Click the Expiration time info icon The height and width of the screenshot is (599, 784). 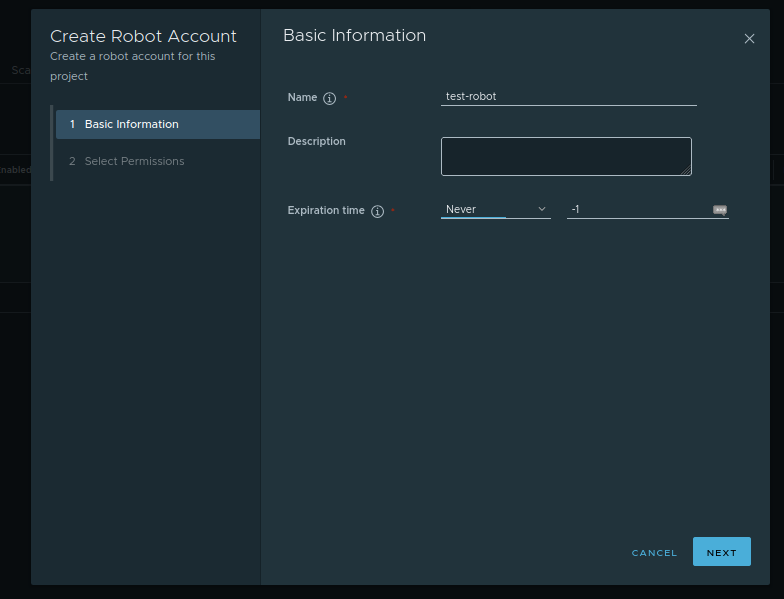coord(378,211)
